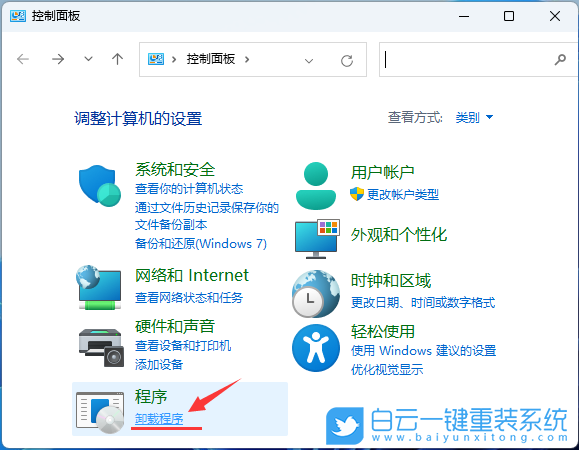Viewport: 579px width, 450px height.
Task: Click the forward navigation arrow
Action: pyautogui.click(x=58, y=59)
